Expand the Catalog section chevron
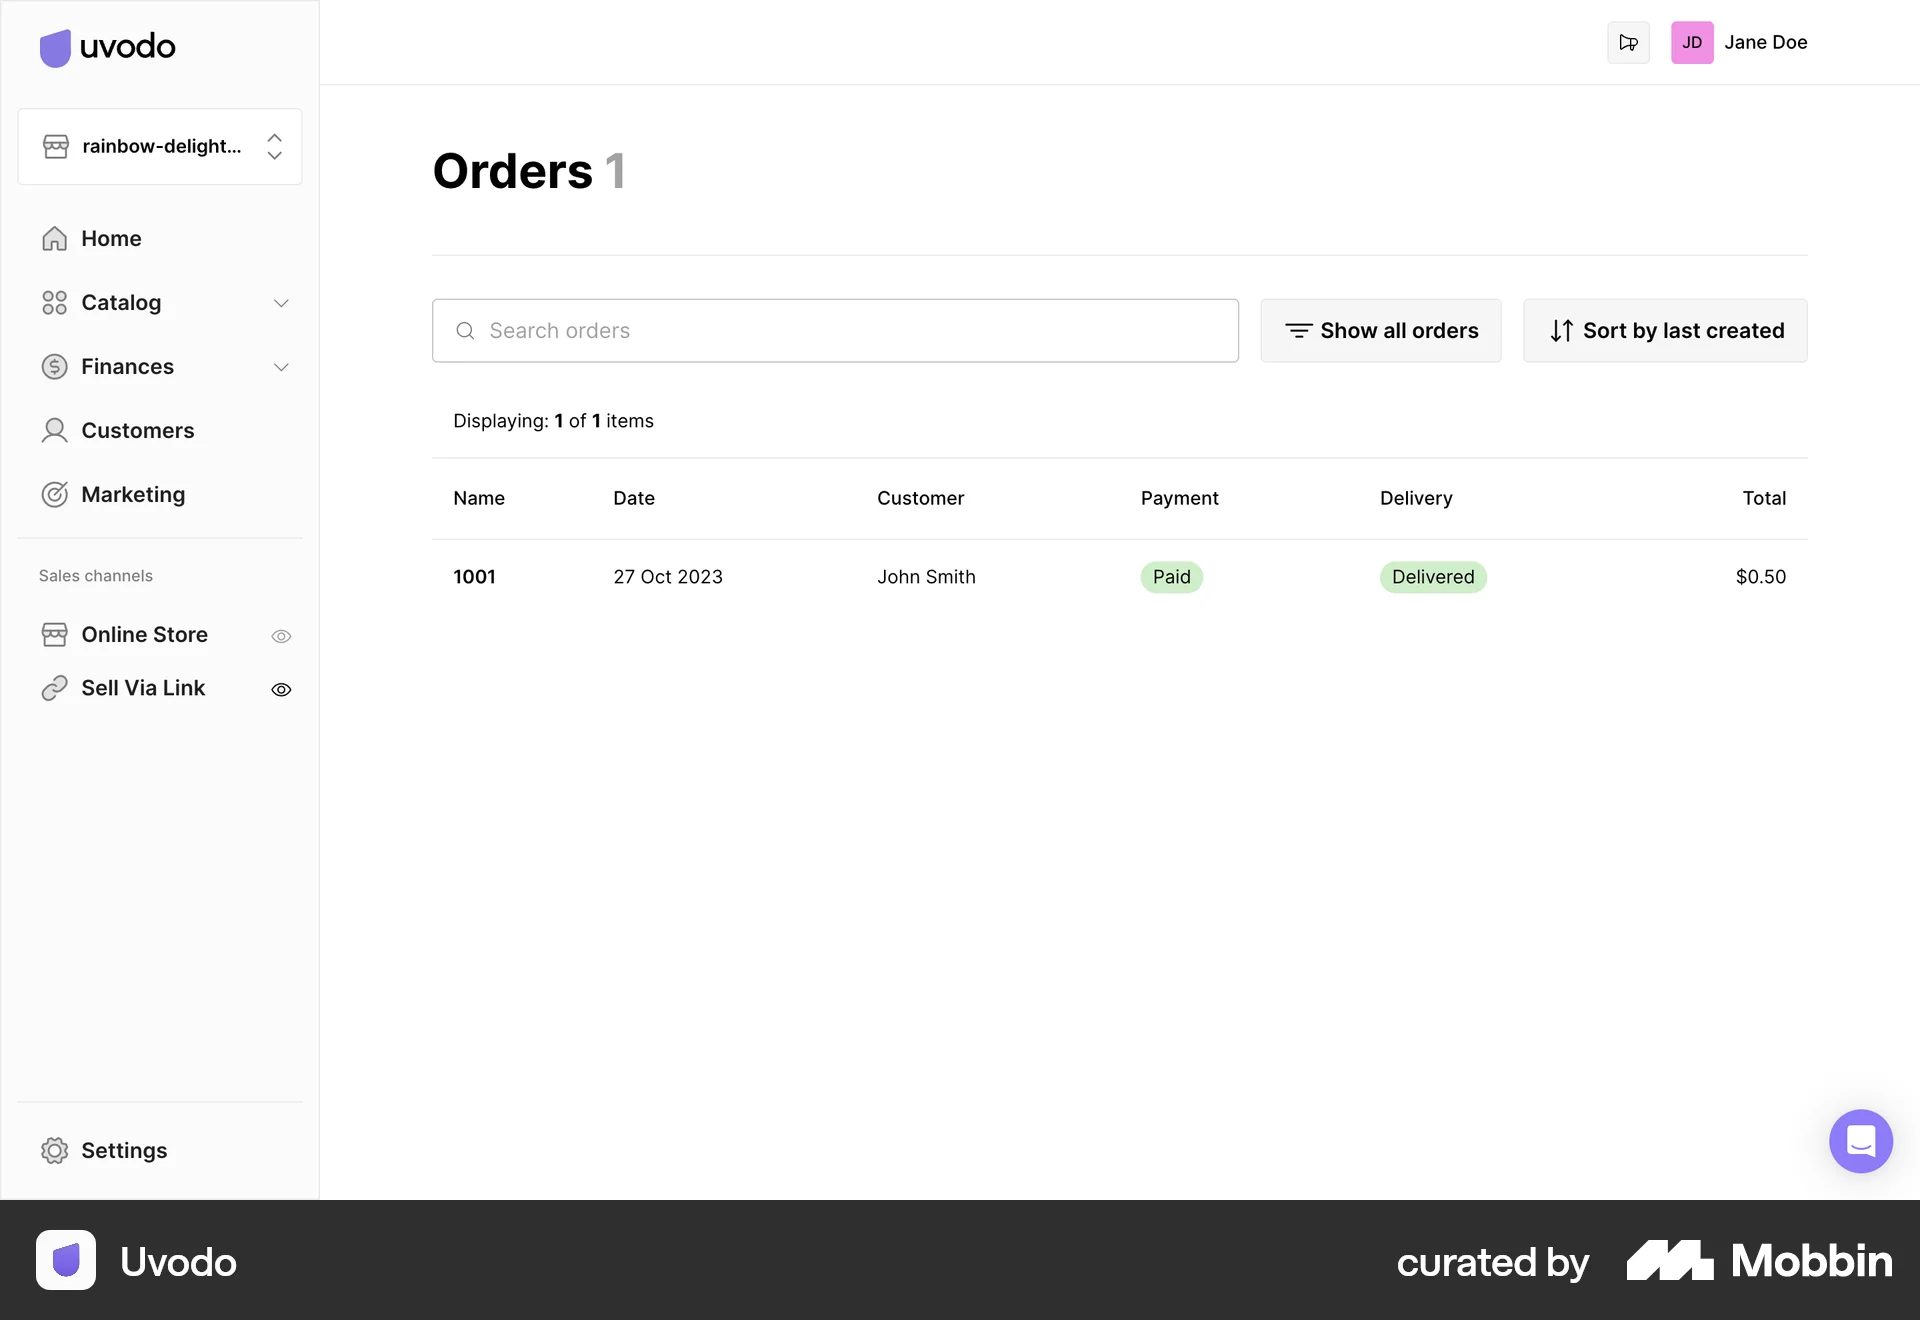 (281, 303)
